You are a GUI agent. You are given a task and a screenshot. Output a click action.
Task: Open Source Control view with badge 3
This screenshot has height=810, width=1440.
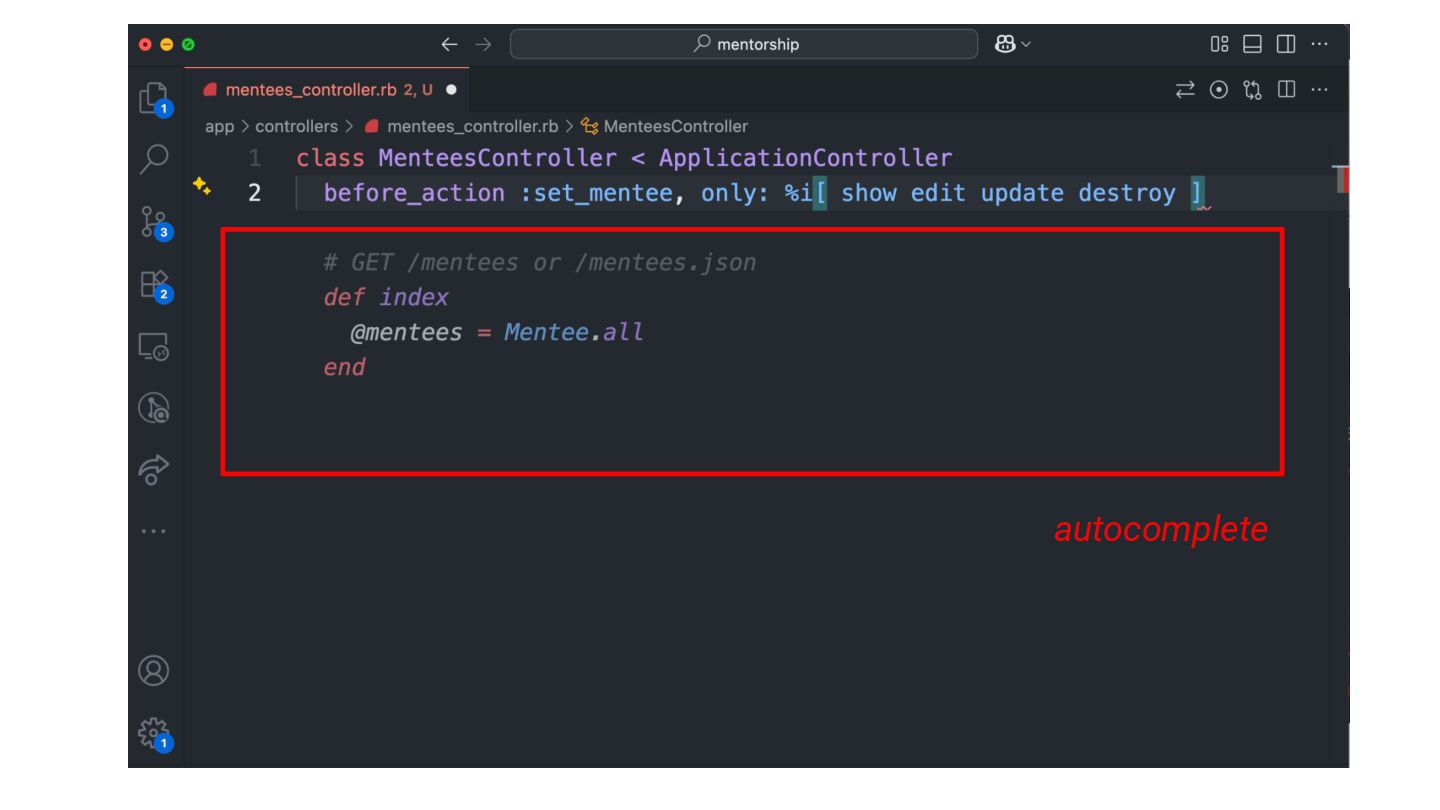click(153, 222)
